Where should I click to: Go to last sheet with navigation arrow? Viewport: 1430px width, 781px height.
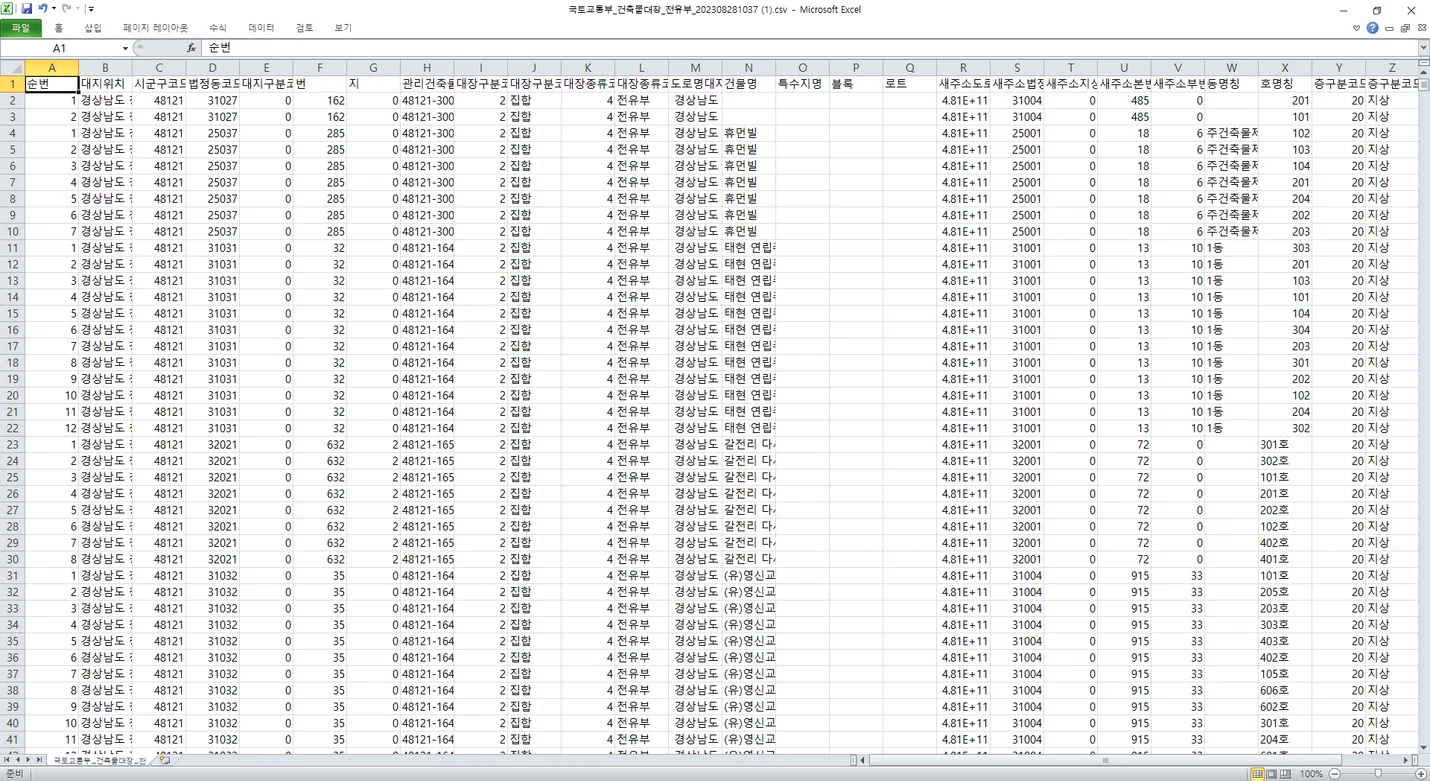(40, 761)
